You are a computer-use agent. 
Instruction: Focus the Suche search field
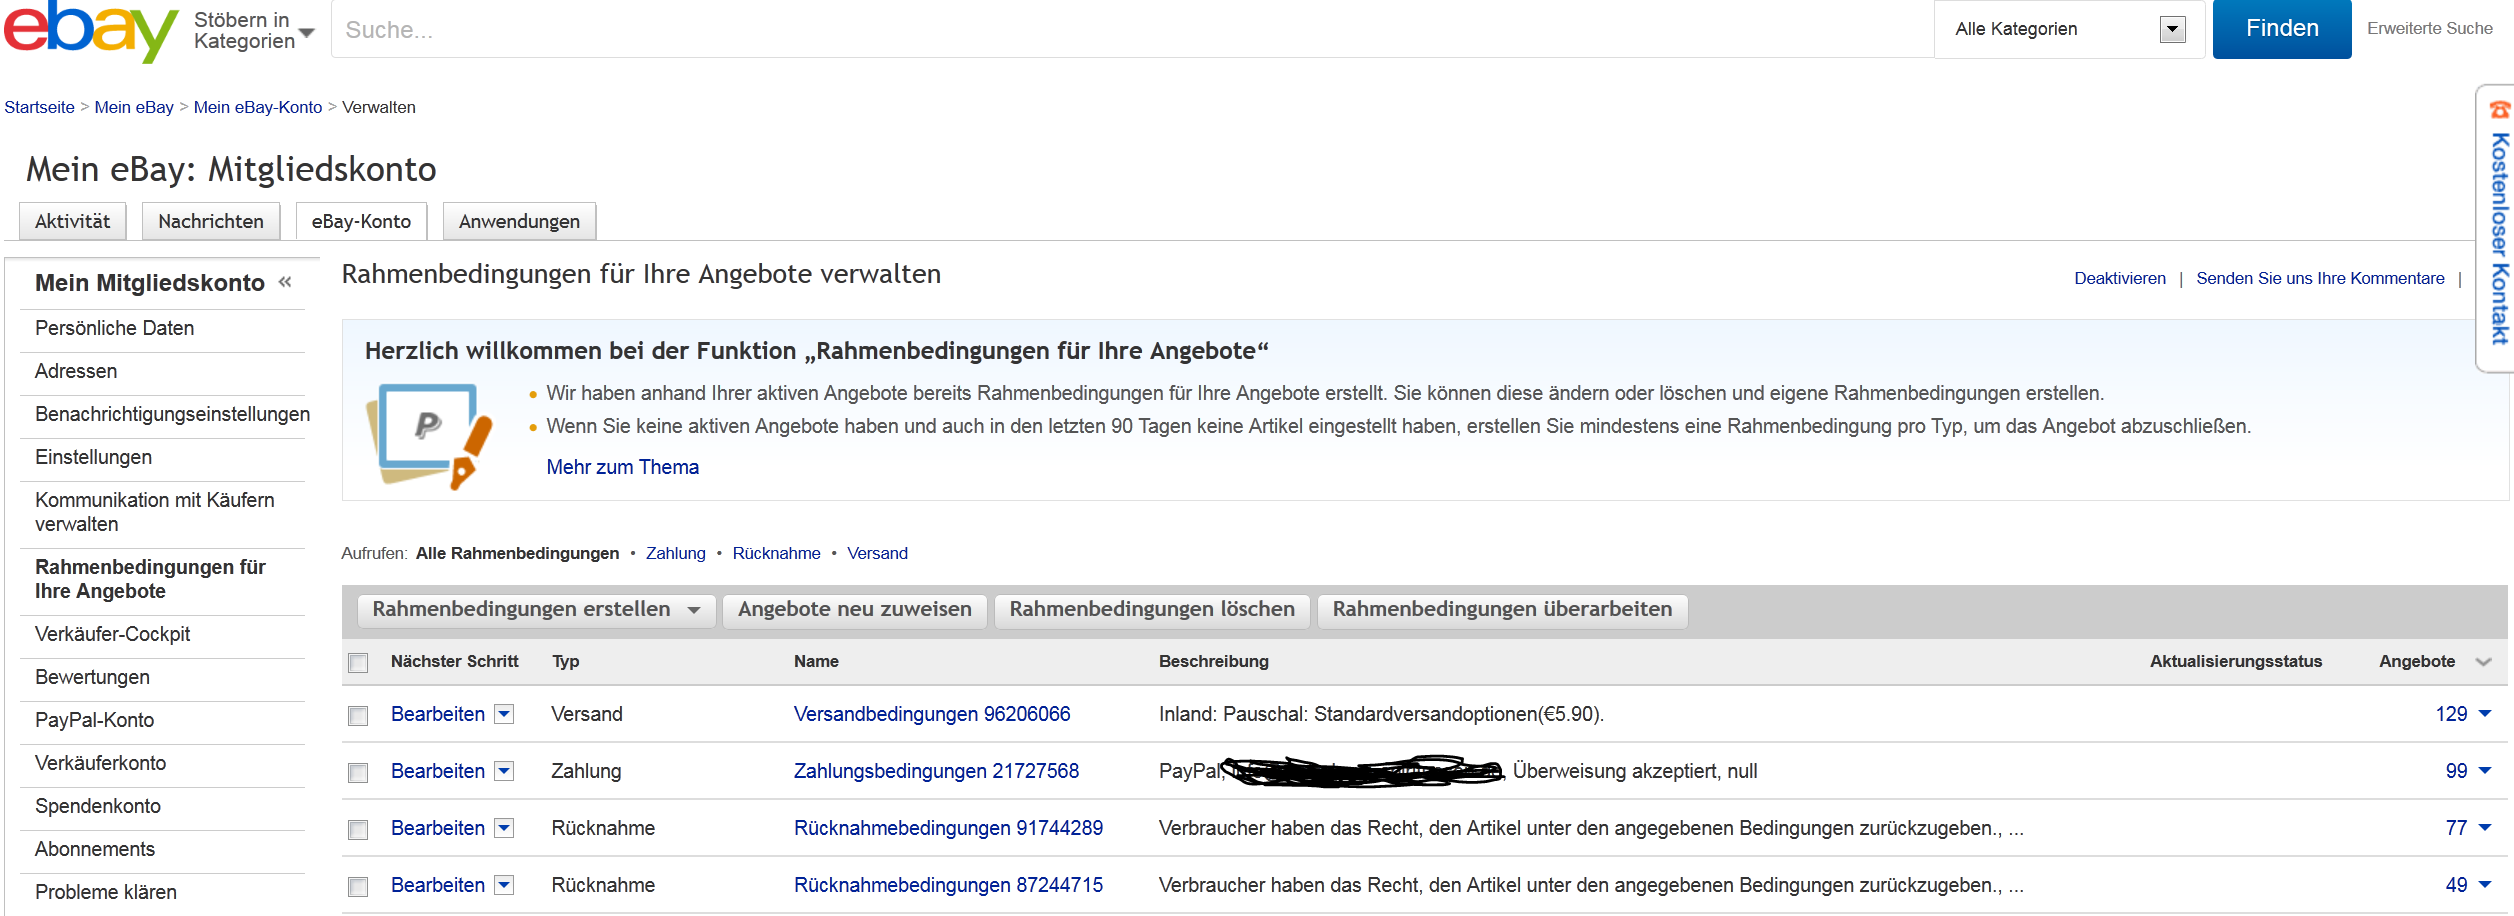pyautogui.click(x=1132, y=29)
